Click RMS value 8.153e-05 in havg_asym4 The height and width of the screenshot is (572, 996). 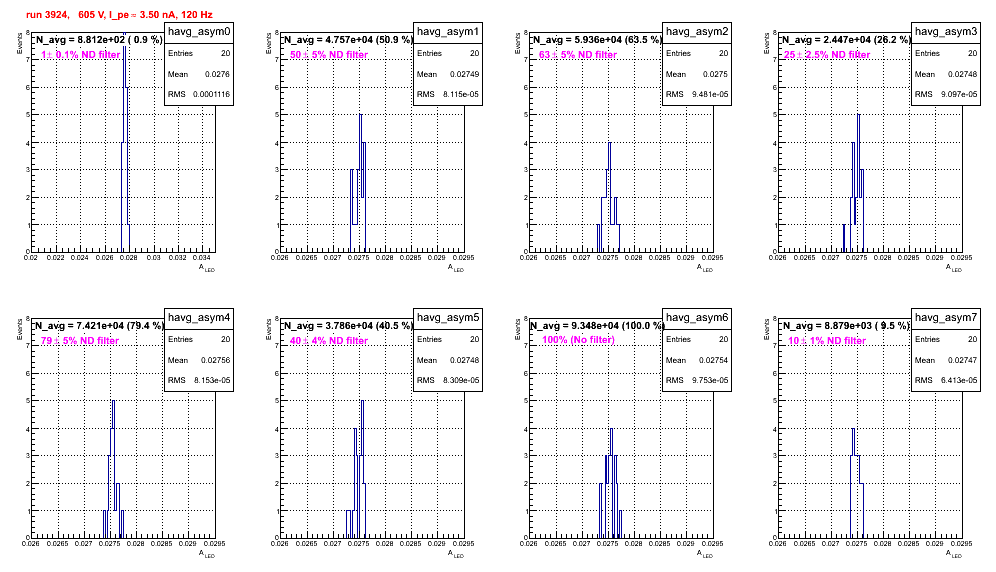click(212, 380)
